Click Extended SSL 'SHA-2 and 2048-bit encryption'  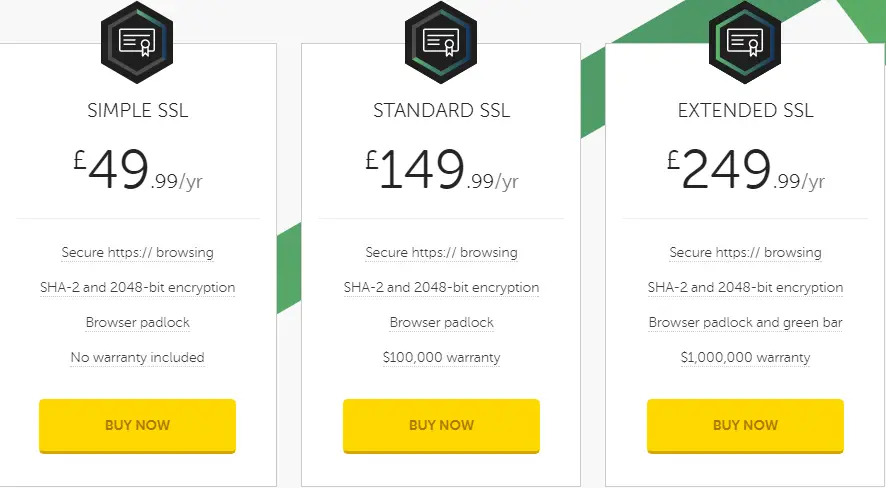point(745,287)
